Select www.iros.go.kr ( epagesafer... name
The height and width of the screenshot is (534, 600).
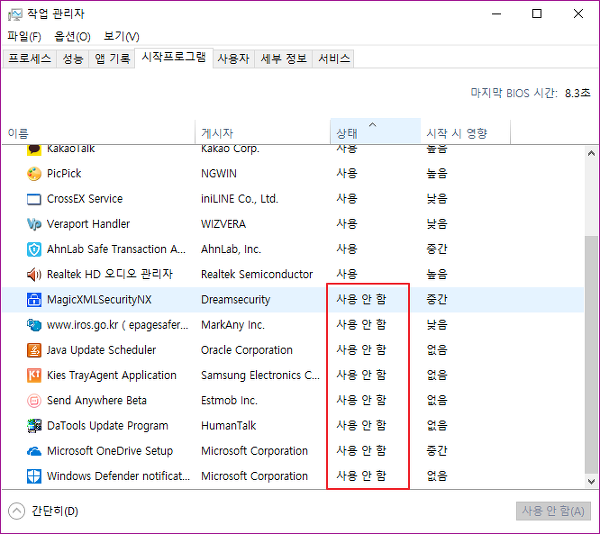click(118, 325)
